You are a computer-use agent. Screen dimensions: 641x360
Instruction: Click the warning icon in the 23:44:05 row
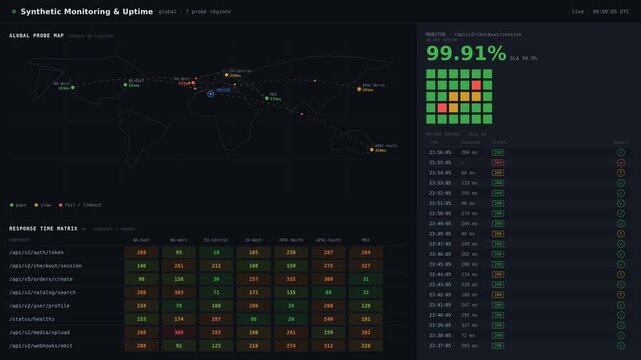pyautogui.click(x=621, y=275)
